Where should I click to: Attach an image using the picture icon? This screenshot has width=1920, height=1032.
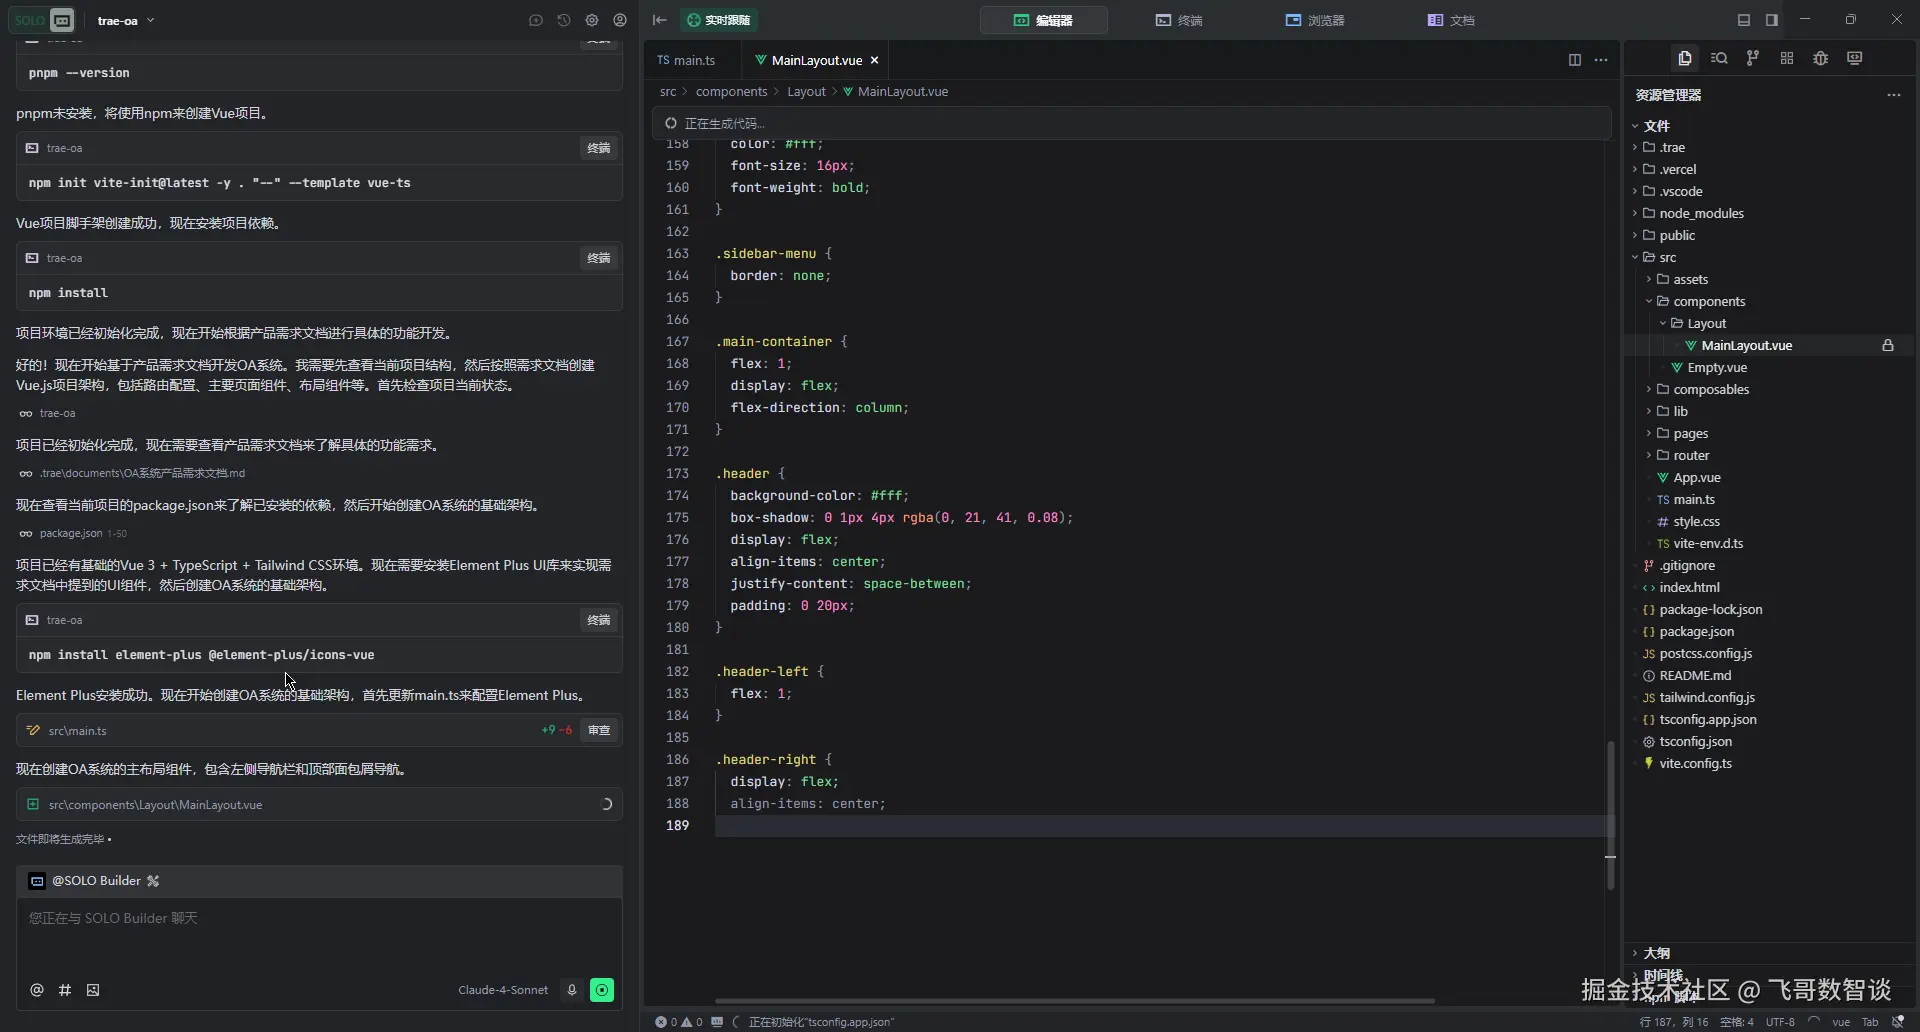pyautogui.click(x=93, y=990)
